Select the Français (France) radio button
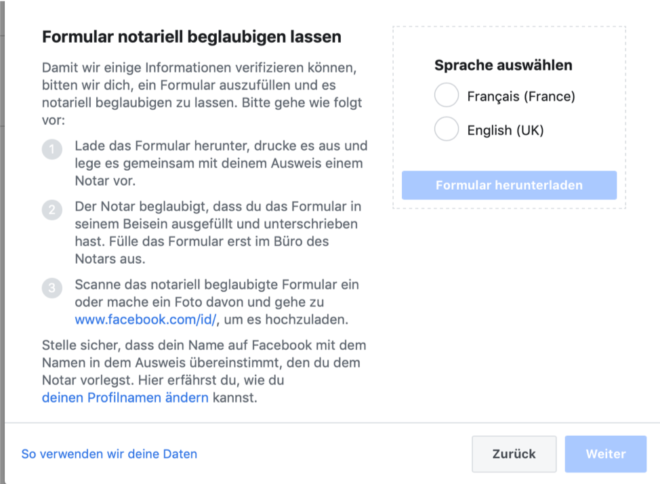The width and height of the screenshot is (660, 484). click(446, 95)
